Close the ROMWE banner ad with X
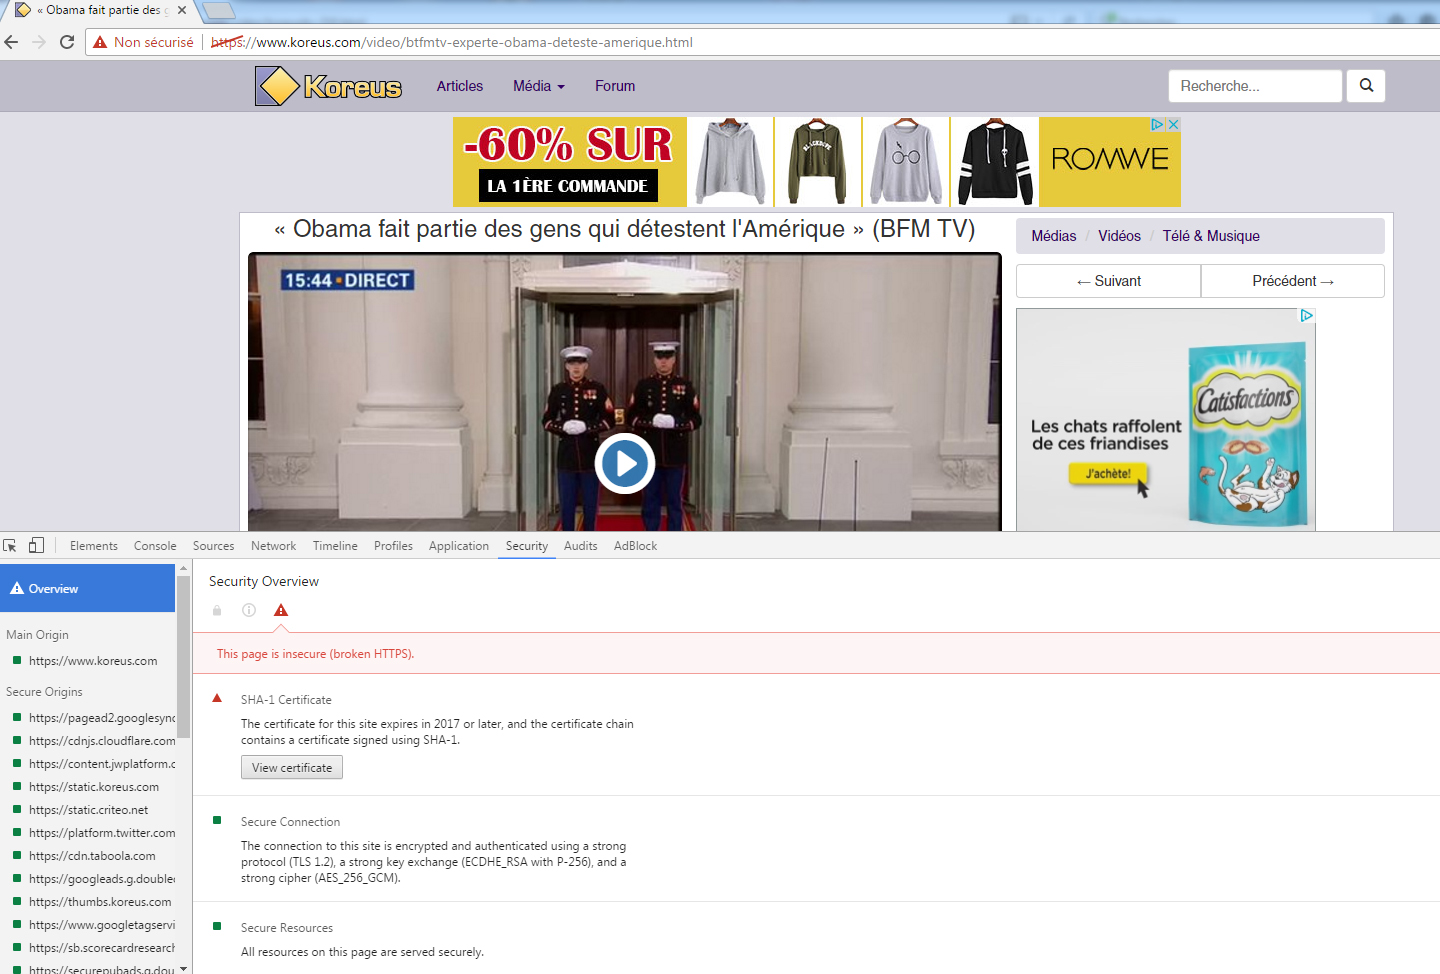1440x974 pixels. pyautogui.click(x=1174, y=124)
